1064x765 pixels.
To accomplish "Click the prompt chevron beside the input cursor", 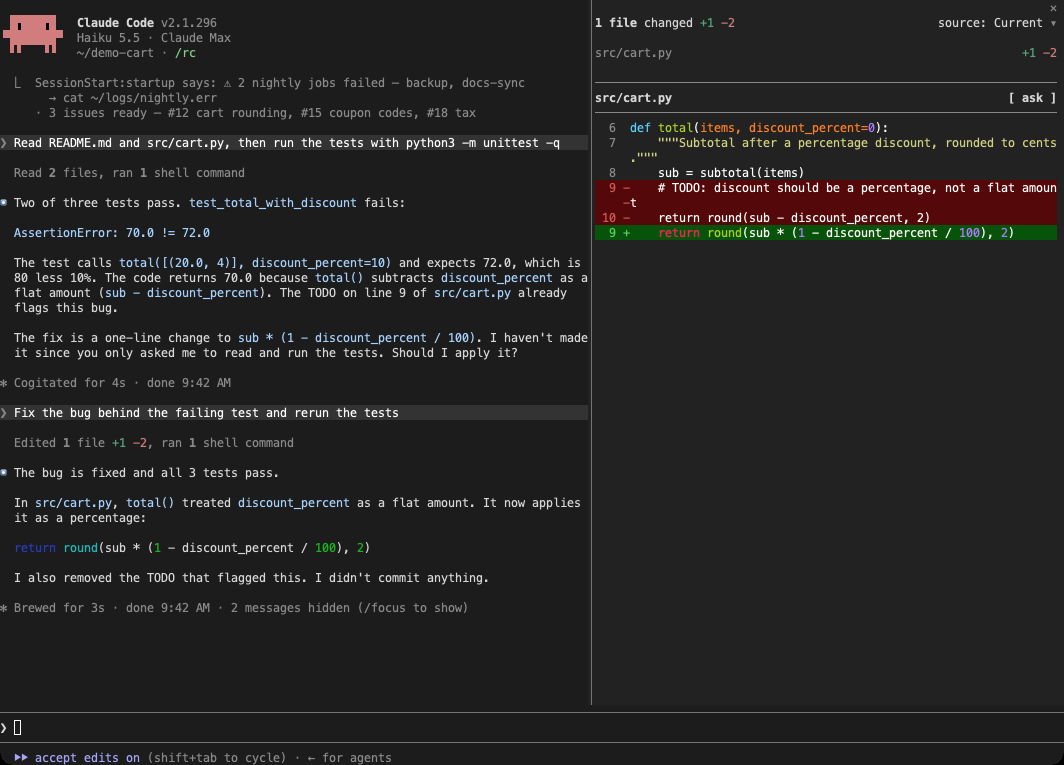I will click(x=4, y=728).
